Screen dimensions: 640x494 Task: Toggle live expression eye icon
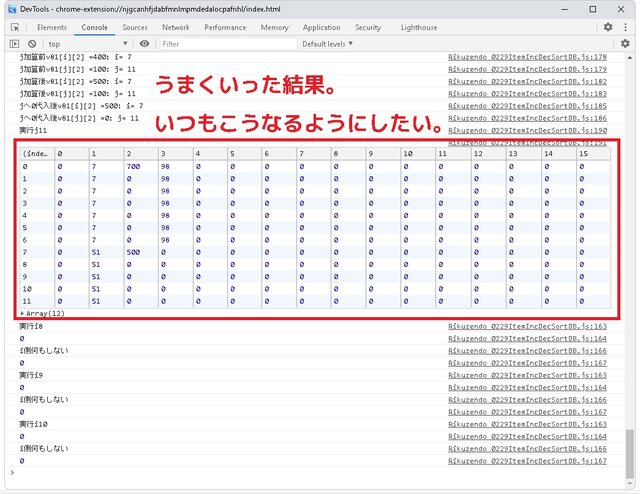coord(144,44)
